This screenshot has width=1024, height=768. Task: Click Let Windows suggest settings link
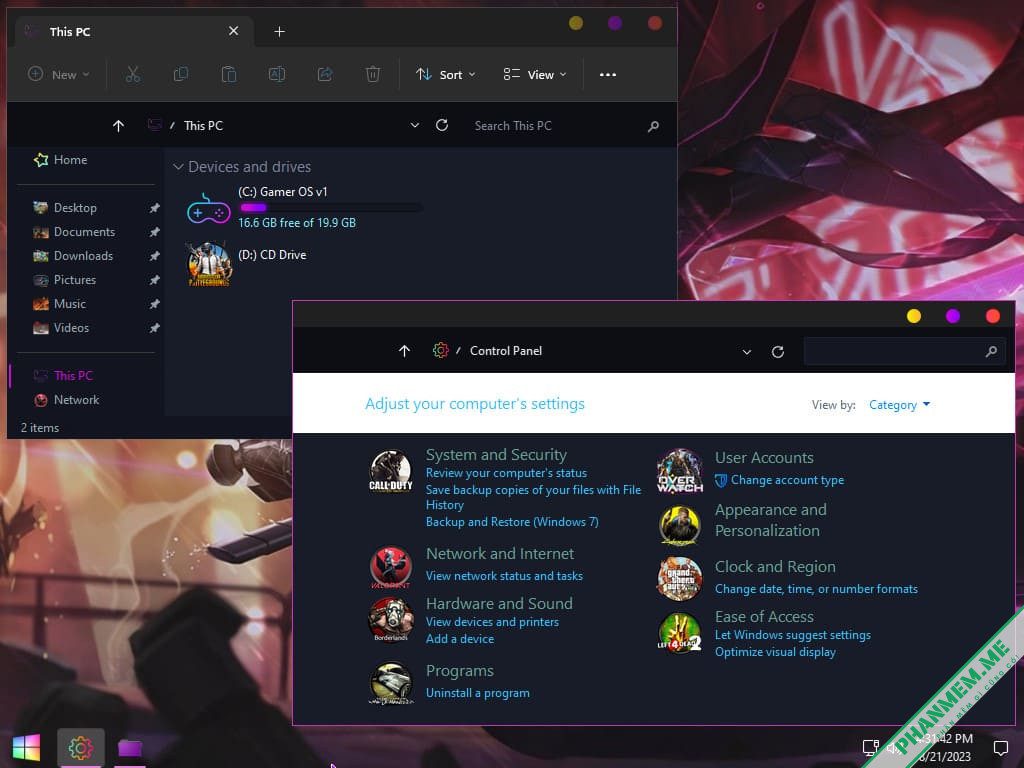[x=793, y=635]
